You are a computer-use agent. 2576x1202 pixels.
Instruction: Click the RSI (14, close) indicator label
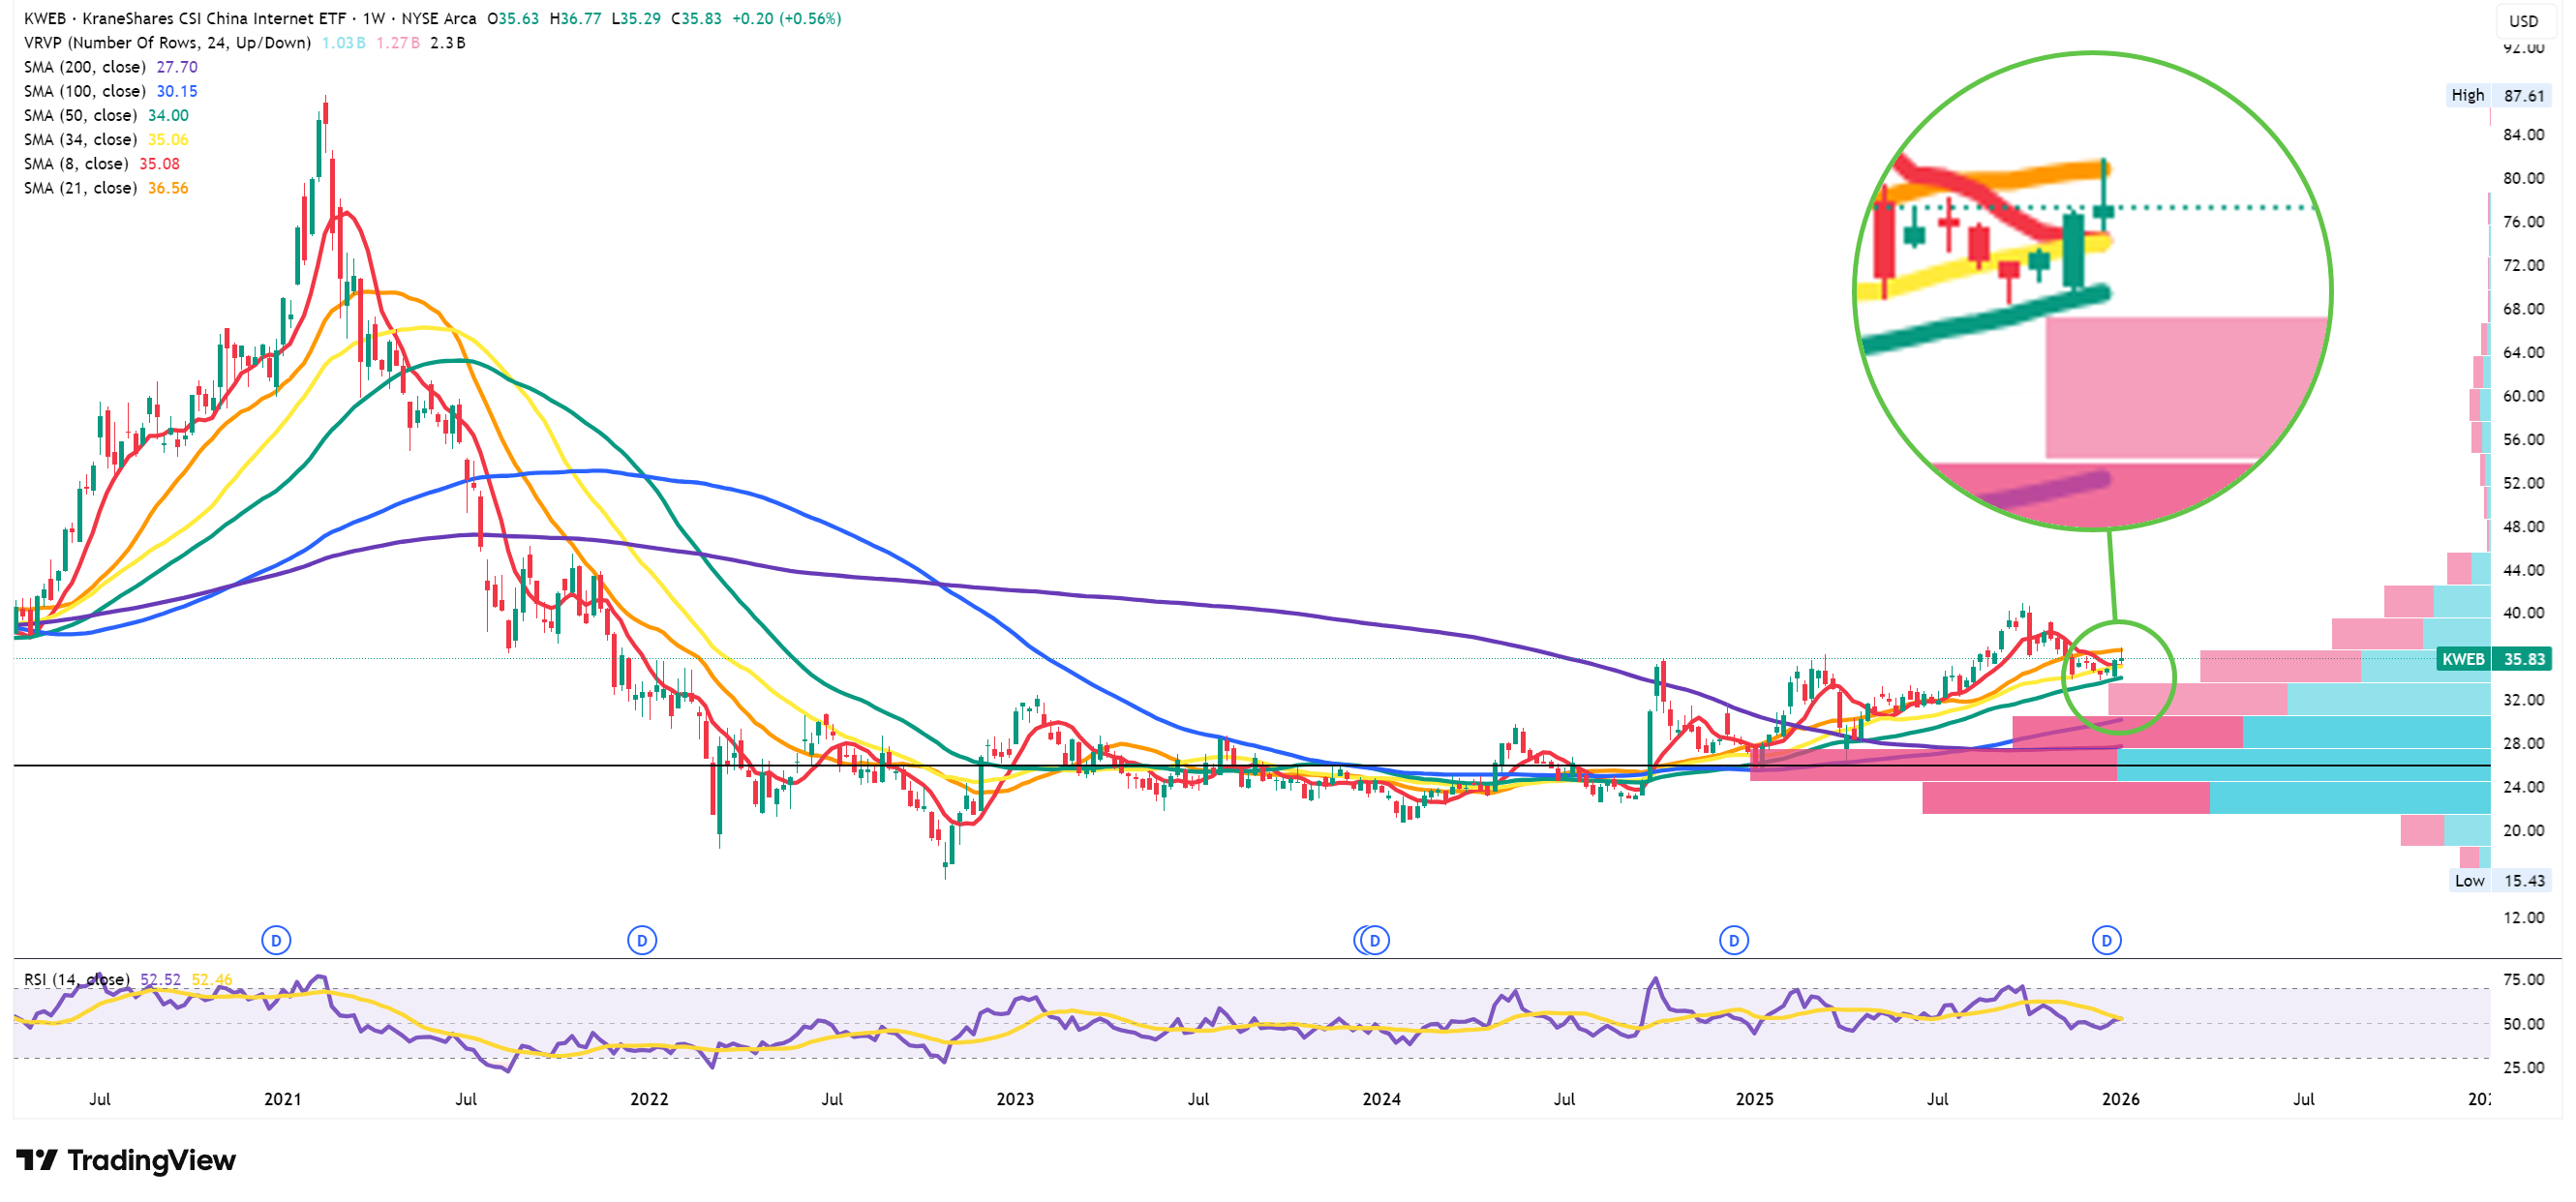point(76,979)
